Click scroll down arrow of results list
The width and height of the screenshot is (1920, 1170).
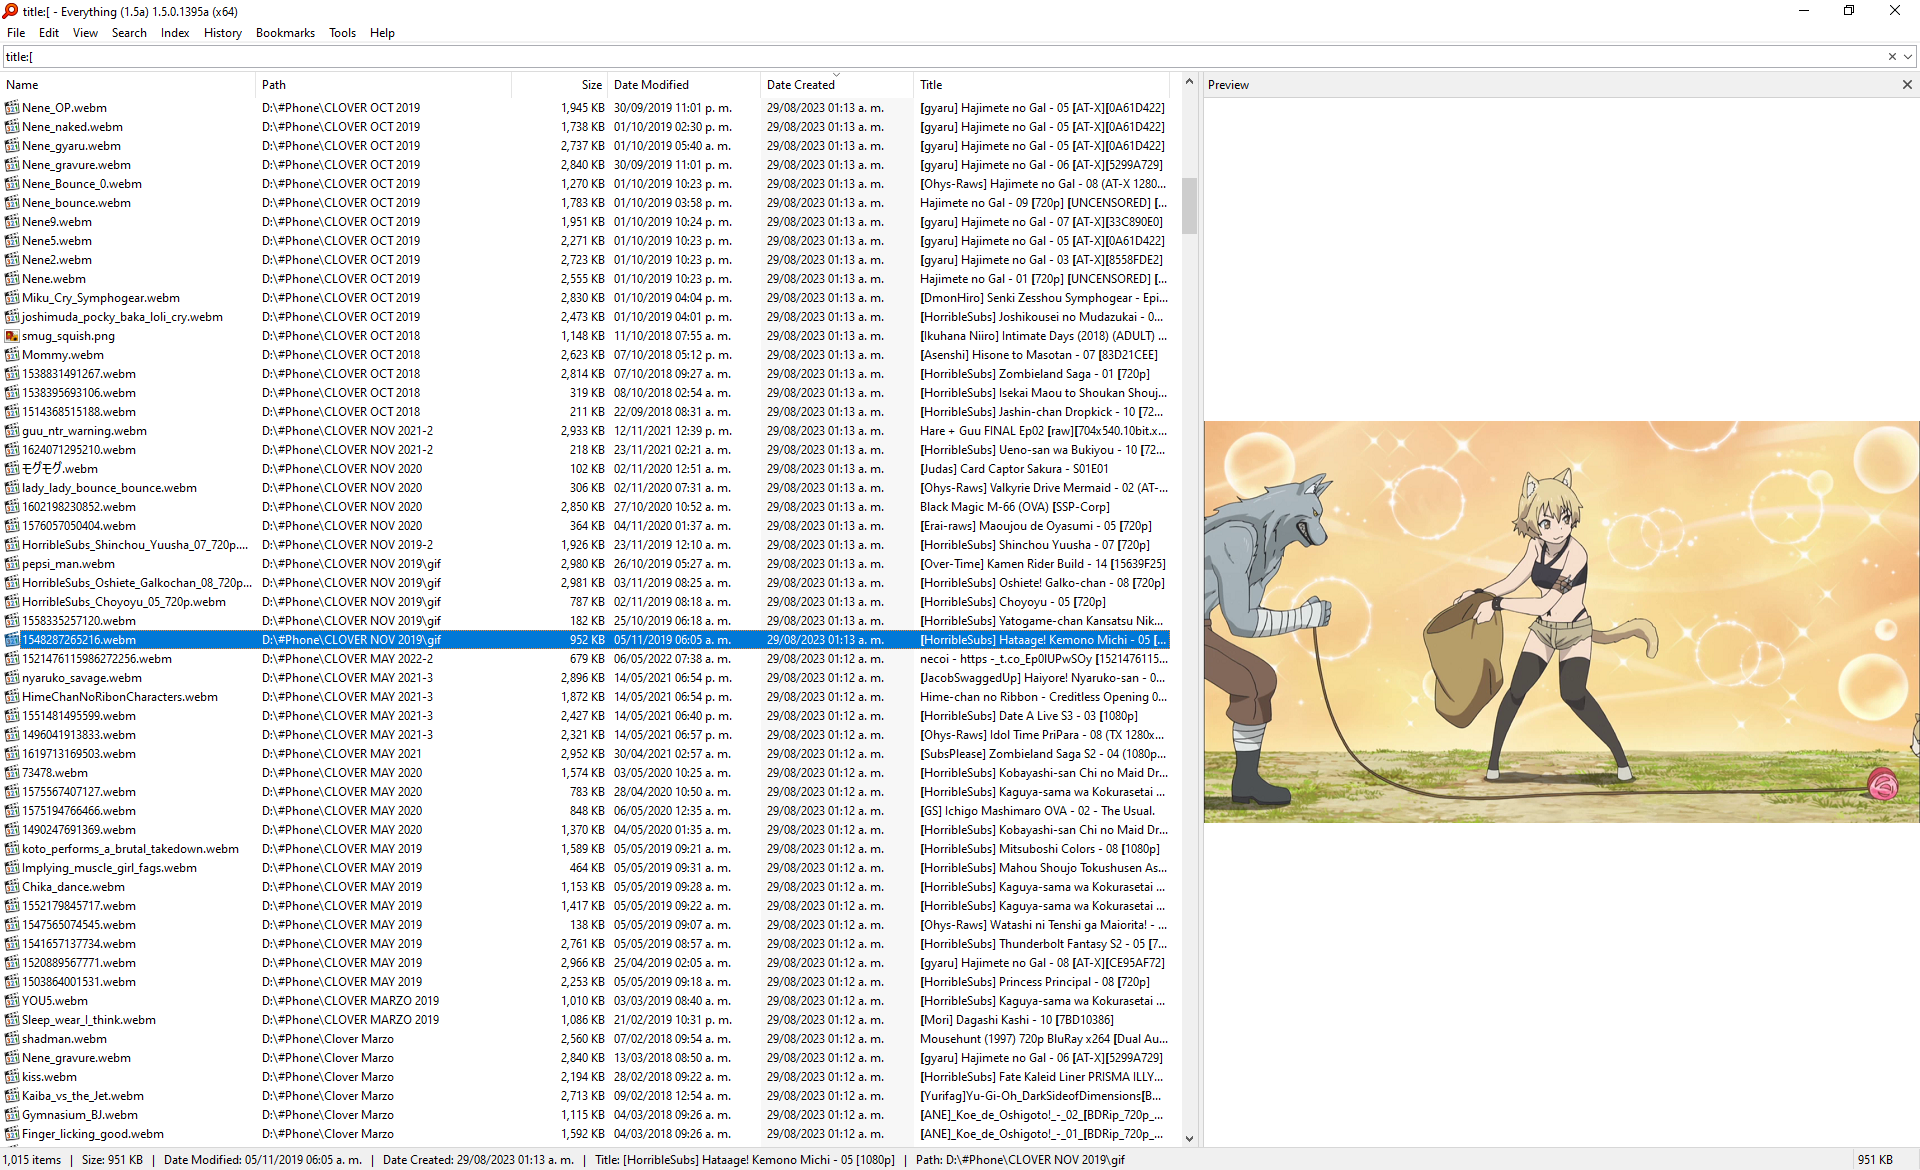coord(1189,1138)
